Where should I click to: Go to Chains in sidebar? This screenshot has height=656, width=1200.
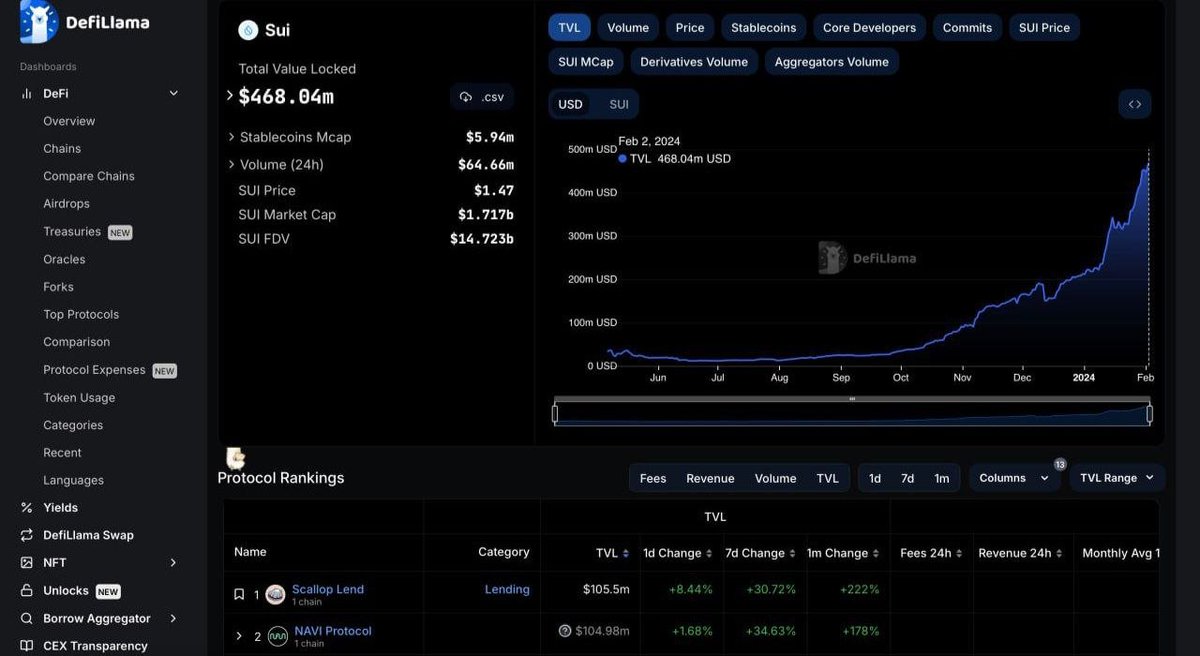coord(62,148)
